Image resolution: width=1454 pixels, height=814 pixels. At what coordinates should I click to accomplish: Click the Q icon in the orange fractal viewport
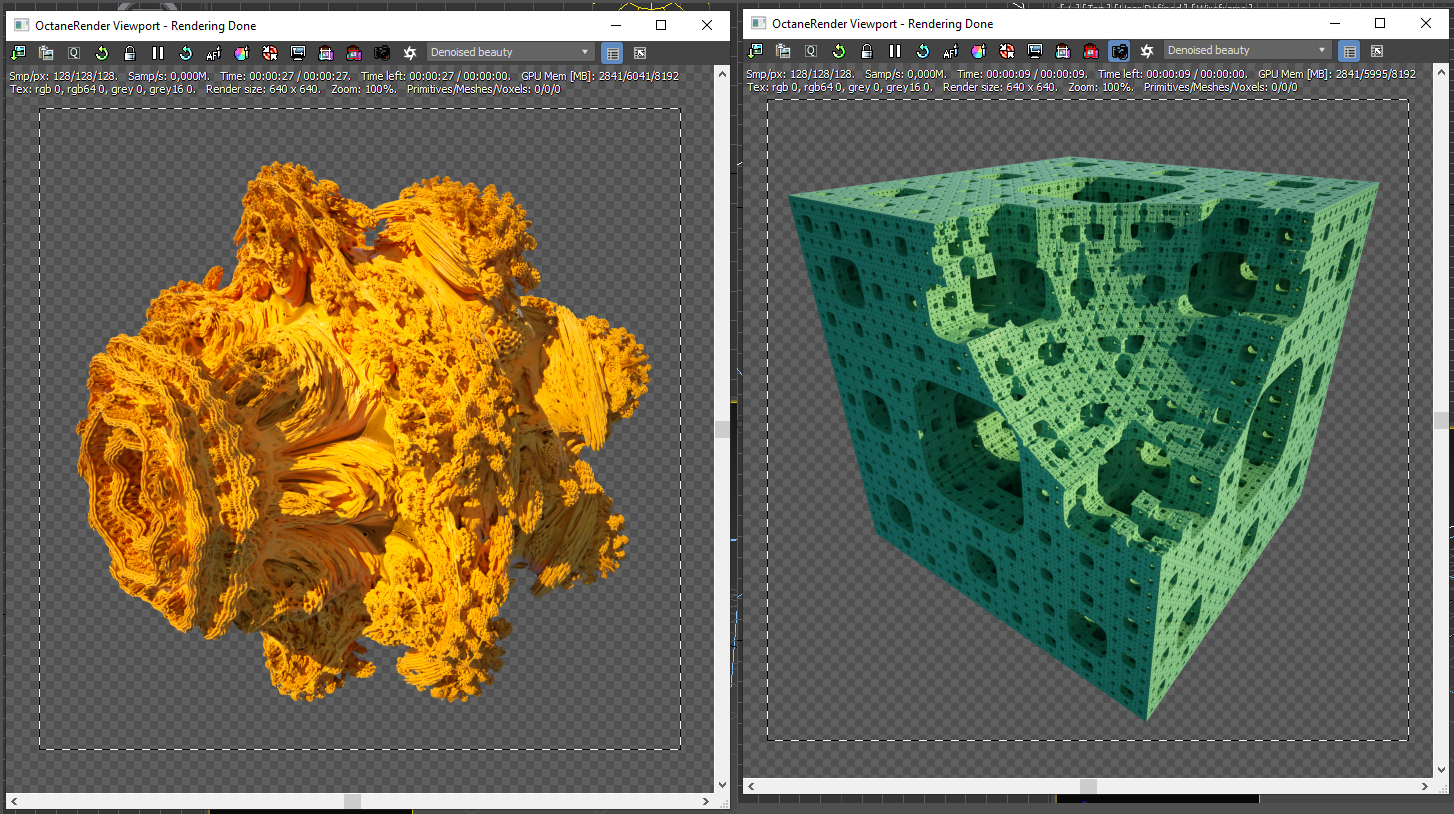(74, 52)
